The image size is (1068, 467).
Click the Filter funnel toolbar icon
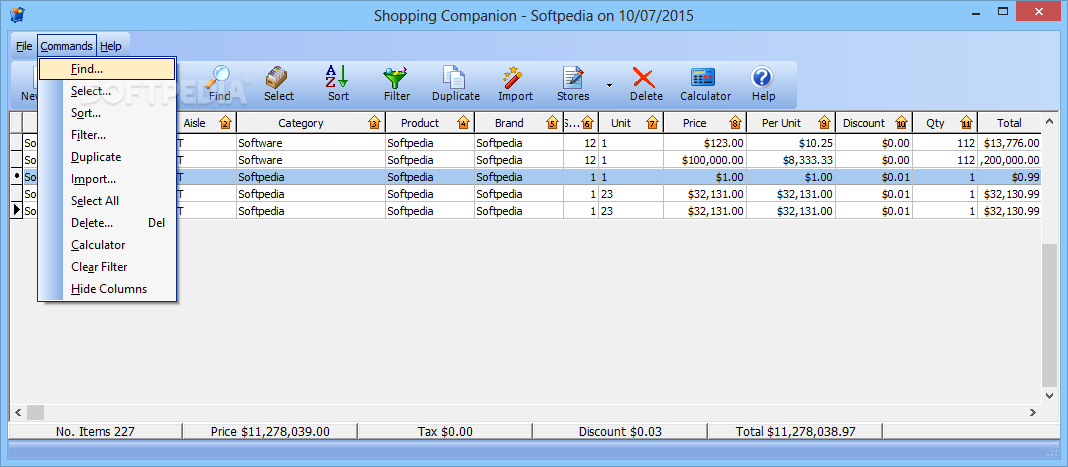tap(396, 76)
